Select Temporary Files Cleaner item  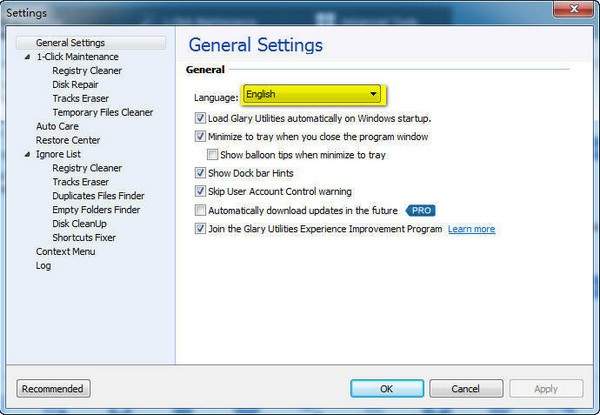(x=102, y=113)
